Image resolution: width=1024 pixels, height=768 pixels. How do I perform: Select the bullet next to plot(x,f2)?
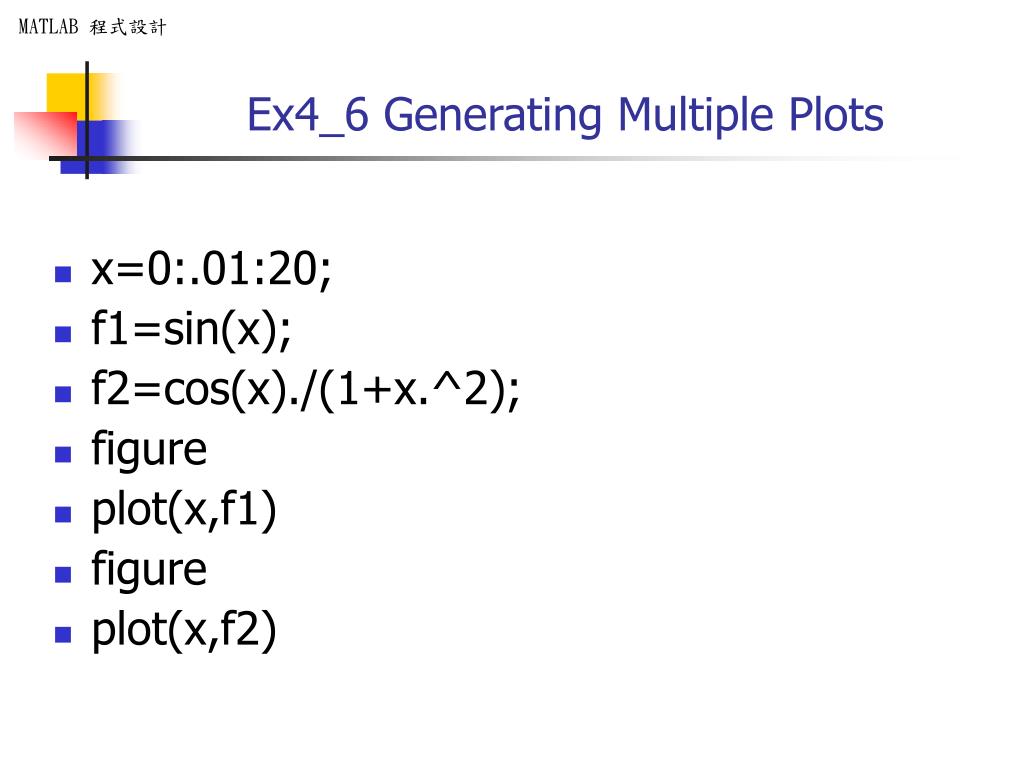point(64,634)
